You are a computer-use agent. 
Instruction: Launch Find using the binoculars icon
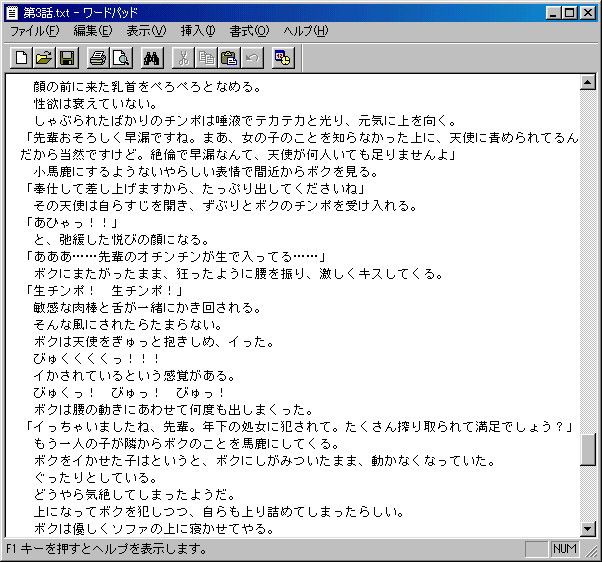[152, 58]
